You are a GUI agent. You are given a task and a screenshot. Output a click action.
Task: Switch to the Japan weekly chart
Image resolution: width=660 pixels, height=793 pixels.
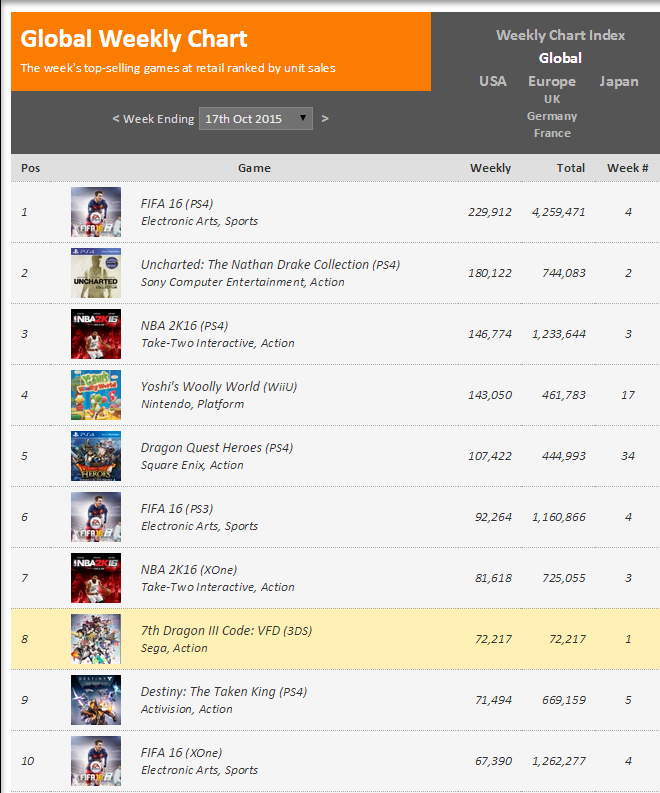point(619,81)
